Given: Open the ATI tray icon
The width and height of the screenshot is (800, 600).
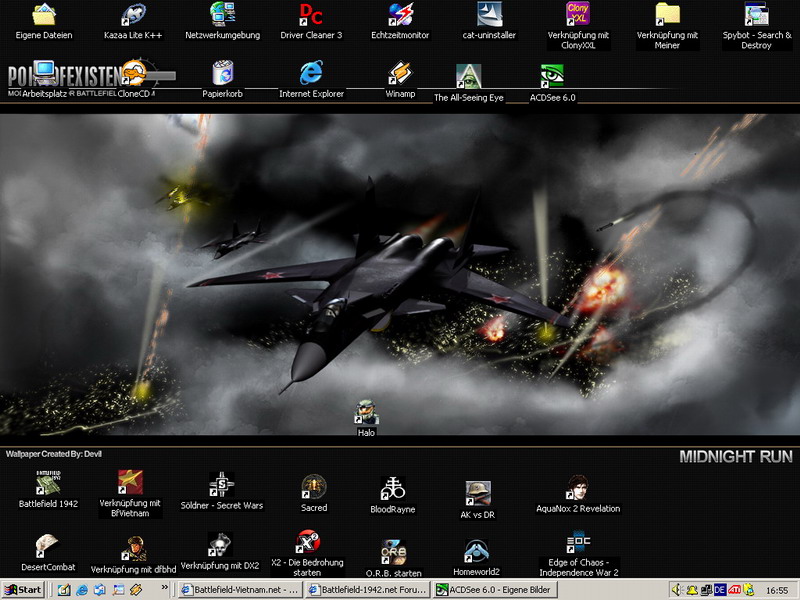Looking at the screenshot, I should (x=734, y=590).
